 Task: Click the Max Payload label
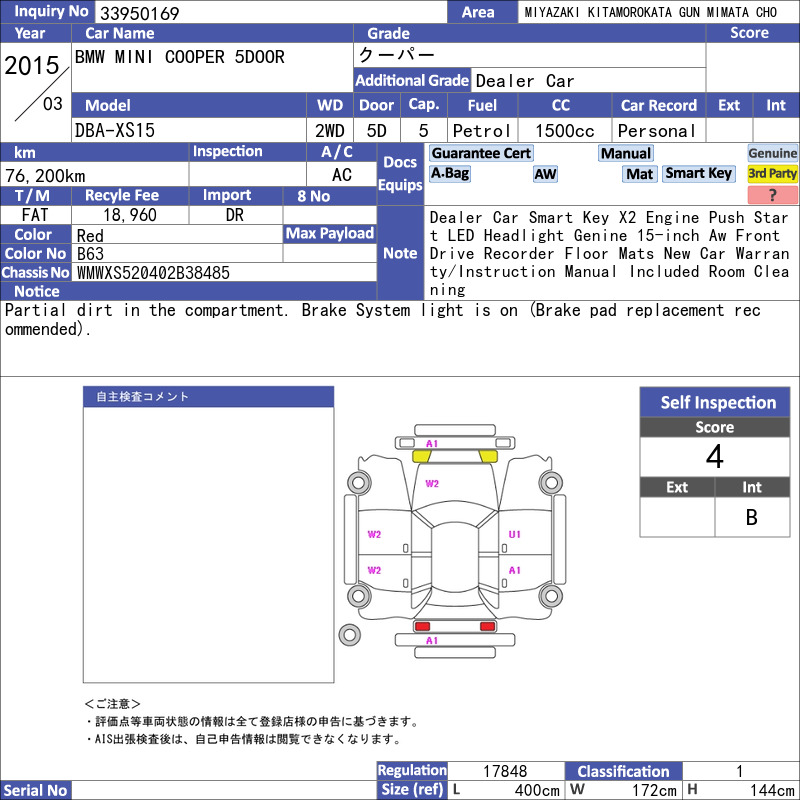coord(330,234)
